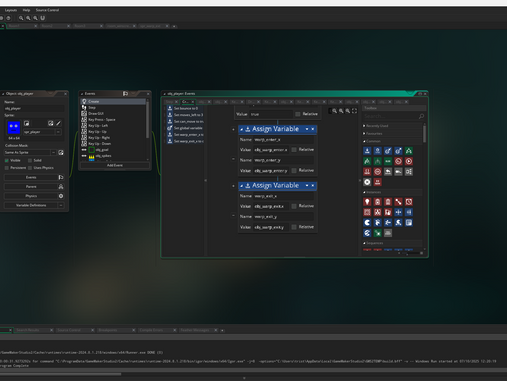
Task: Click the minus icon beside warp_enter_y row
Action: tap(233, 159)
